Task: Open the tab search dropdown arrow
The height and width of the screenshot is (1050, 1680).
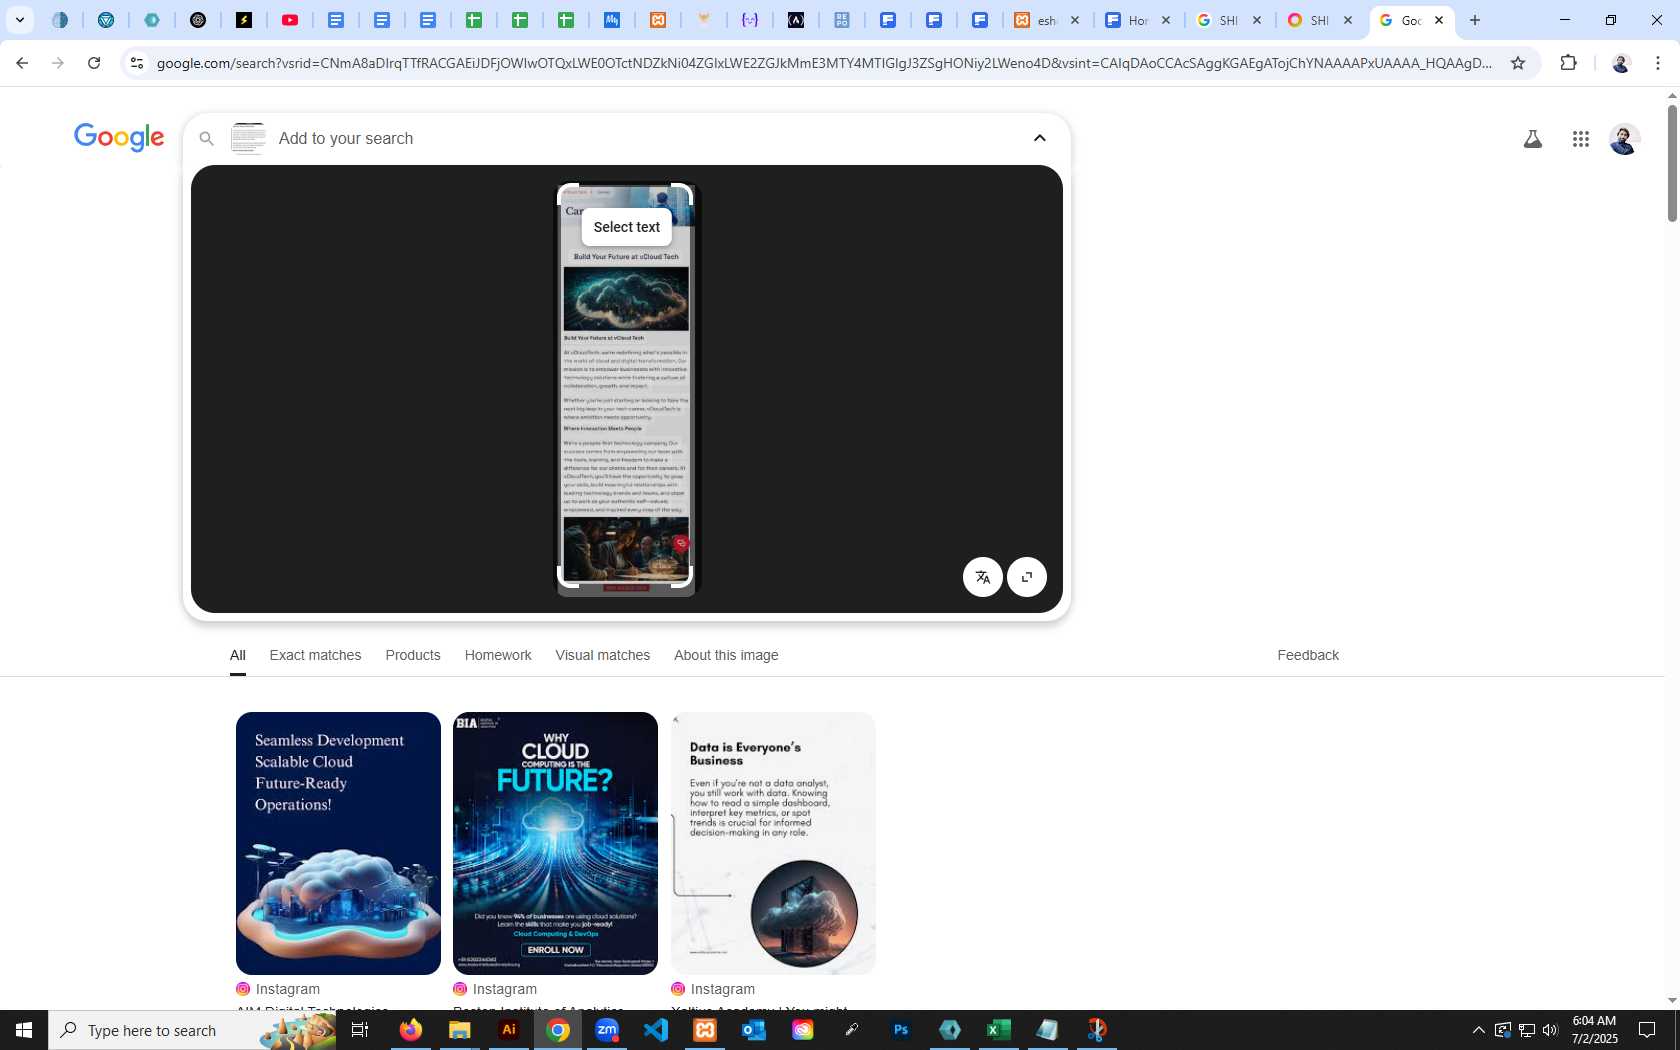Action: [20, 20]
